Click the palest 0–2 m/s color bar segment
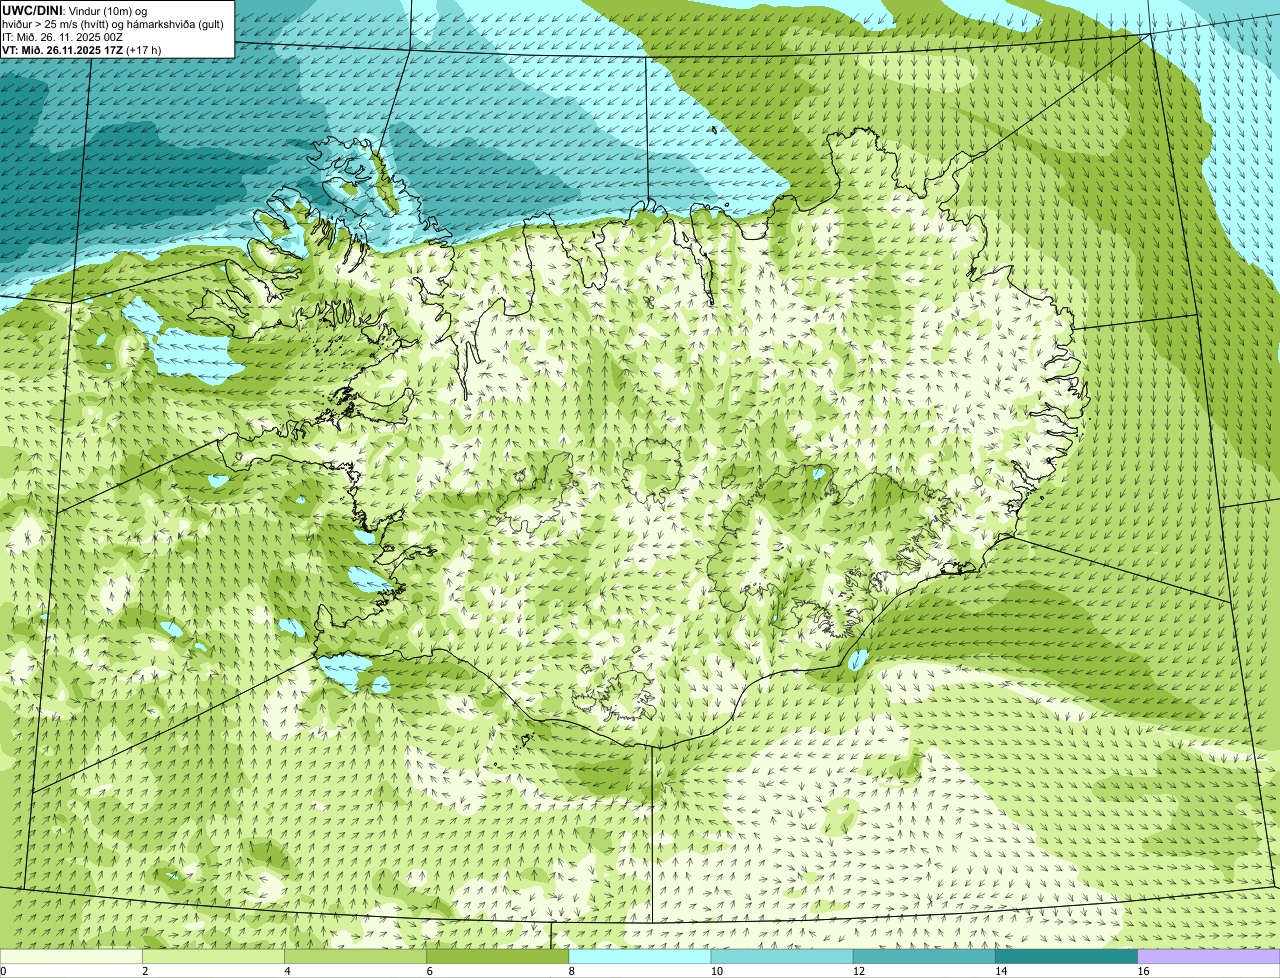 71,957
